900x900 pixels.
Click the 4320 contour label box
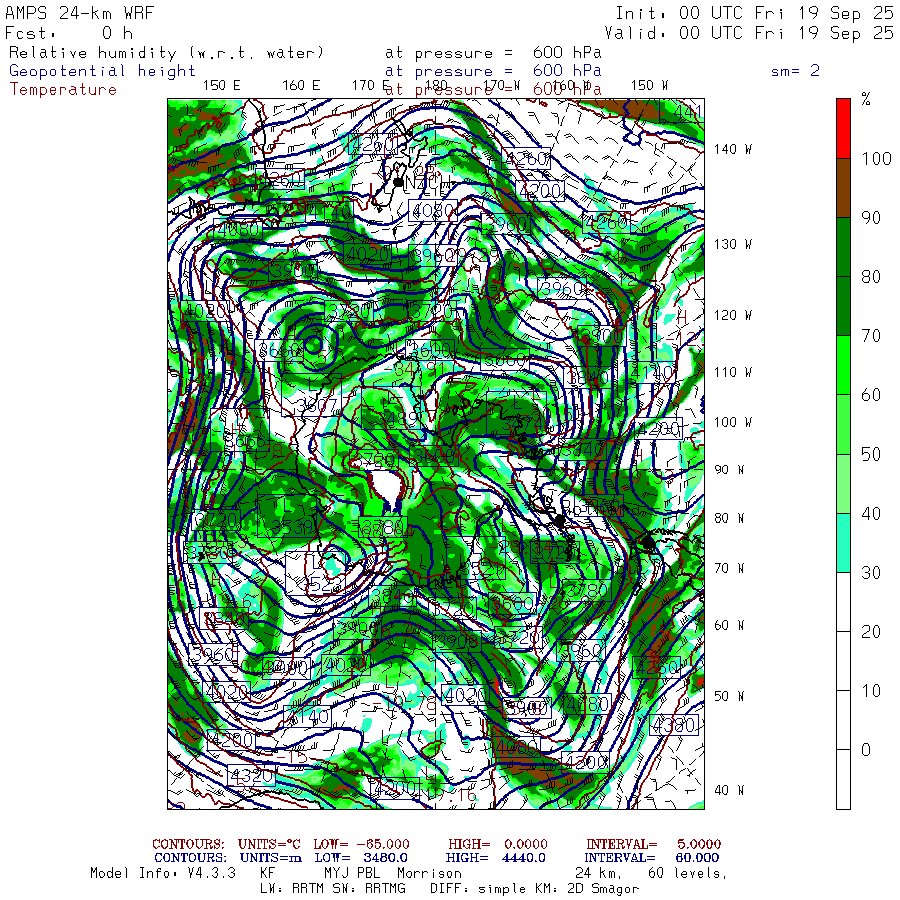tap(250, 775)
